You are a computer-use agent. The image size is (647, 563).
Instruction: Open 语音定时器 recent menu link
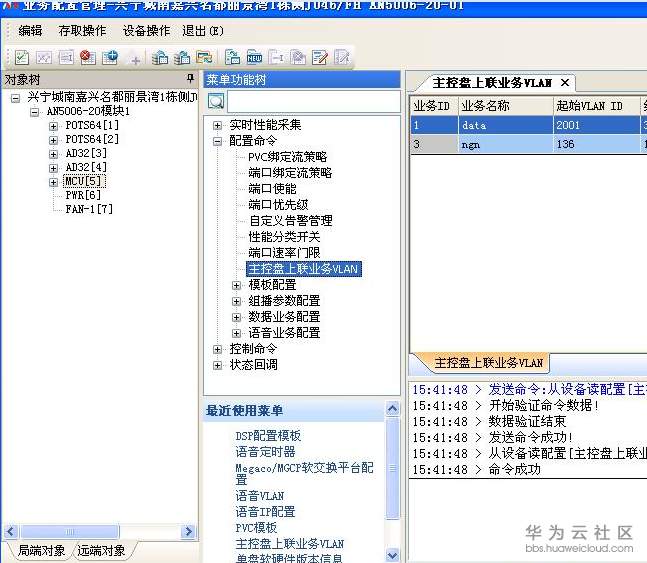pyautogui.click(x=265, y=452)
